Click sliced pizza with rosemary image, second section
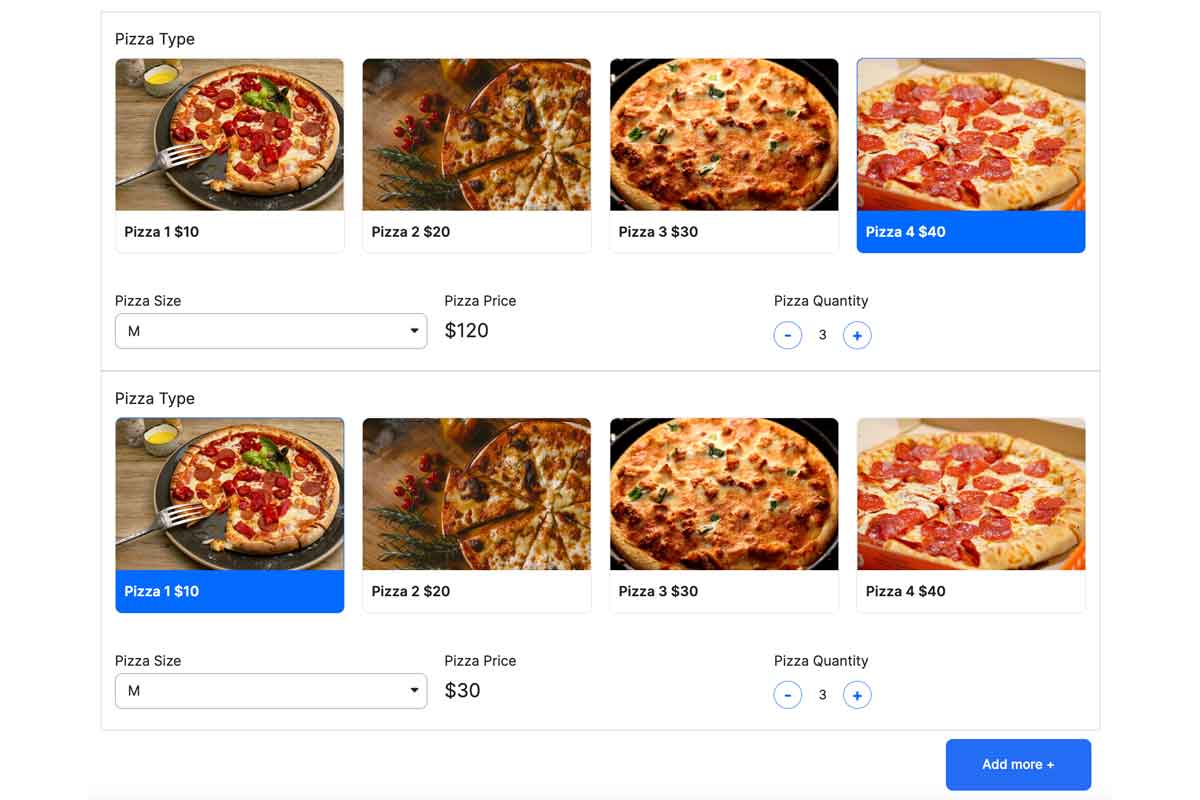This screenshot has height=800, width=1200. click(477, 494)
